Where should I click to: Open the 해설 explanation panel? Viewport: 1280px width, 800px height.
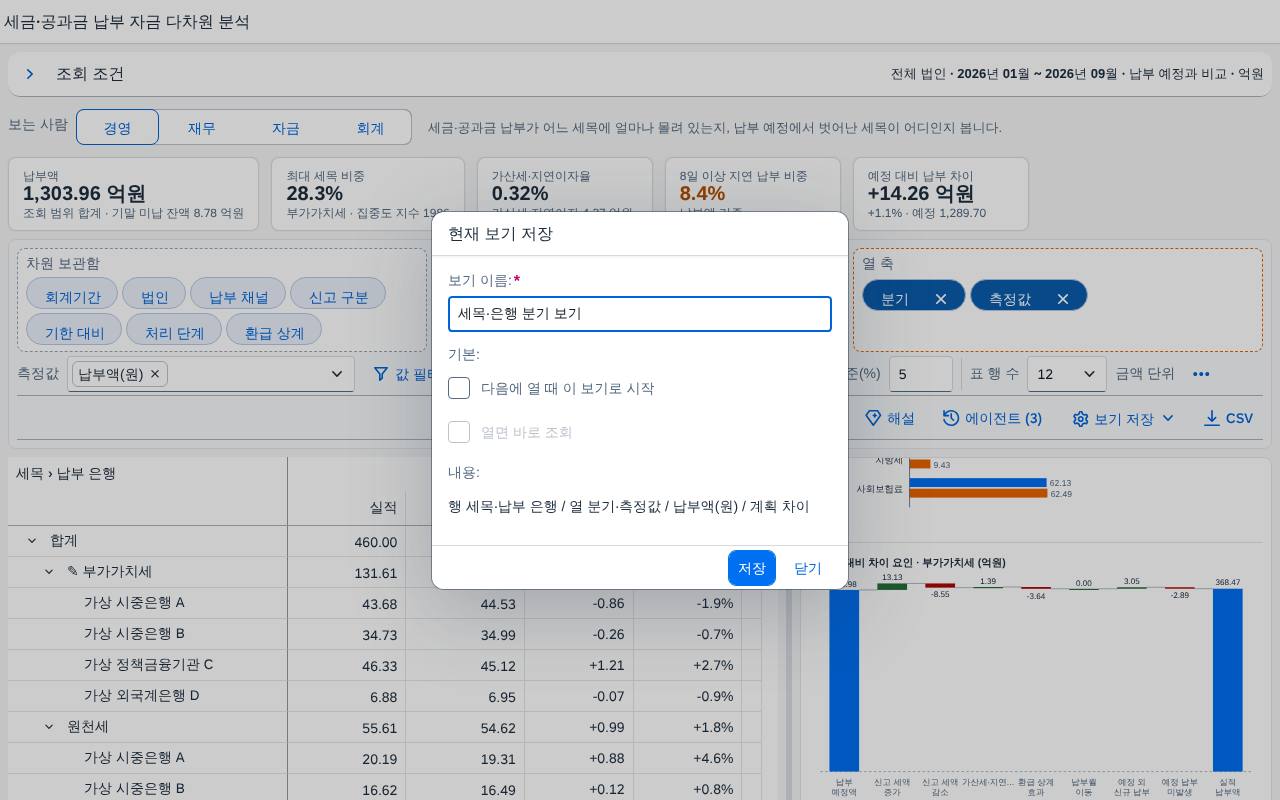(x=889, y=418)
